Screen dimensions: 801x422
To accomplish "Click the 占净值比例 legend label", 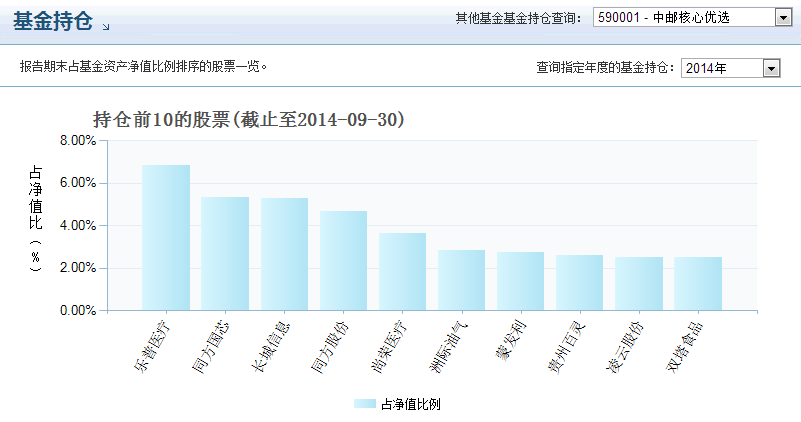I will point(411,404).
